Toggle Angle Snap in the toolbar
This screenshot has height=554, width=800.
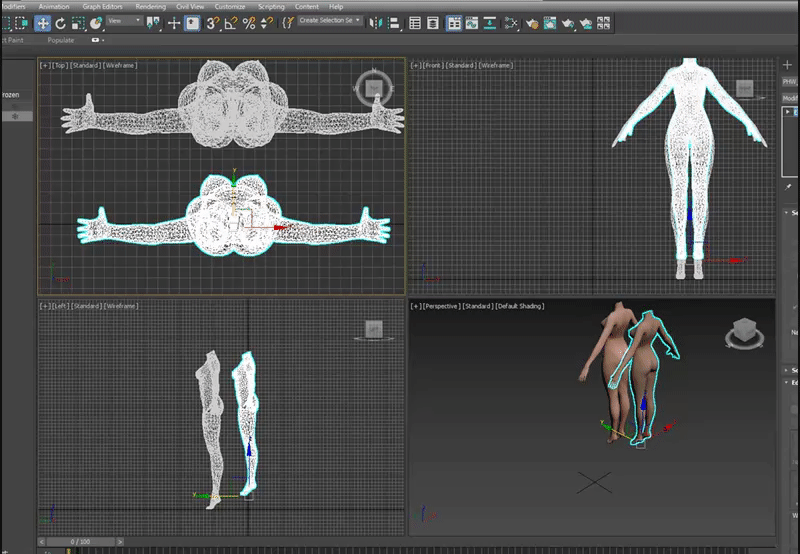click(x=229, y=22)
